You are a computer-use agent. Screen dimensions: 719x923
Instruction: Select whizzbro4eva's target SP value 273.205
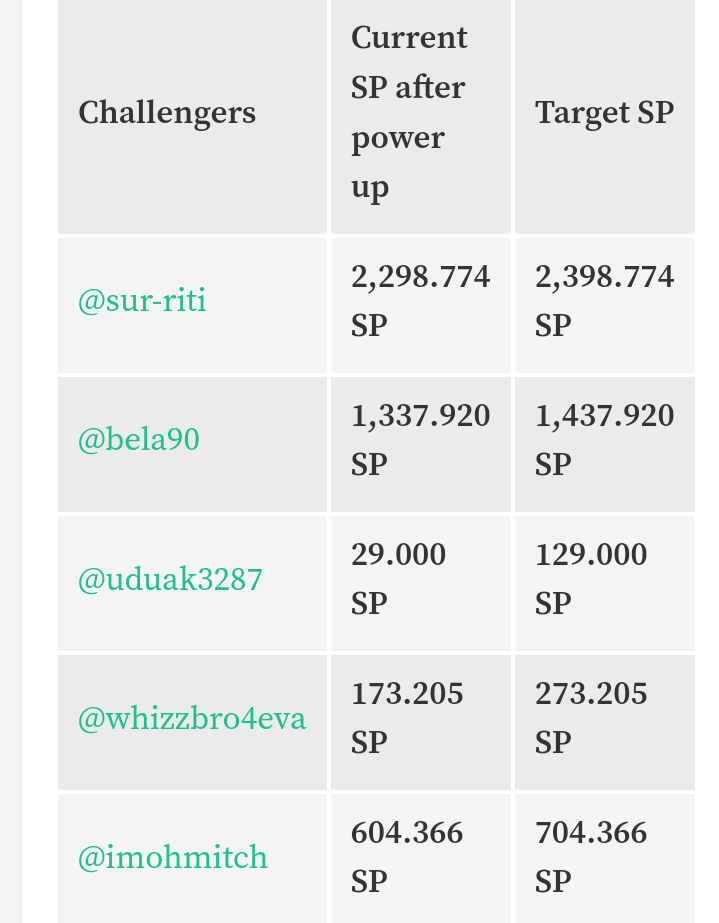coord(591,694)
